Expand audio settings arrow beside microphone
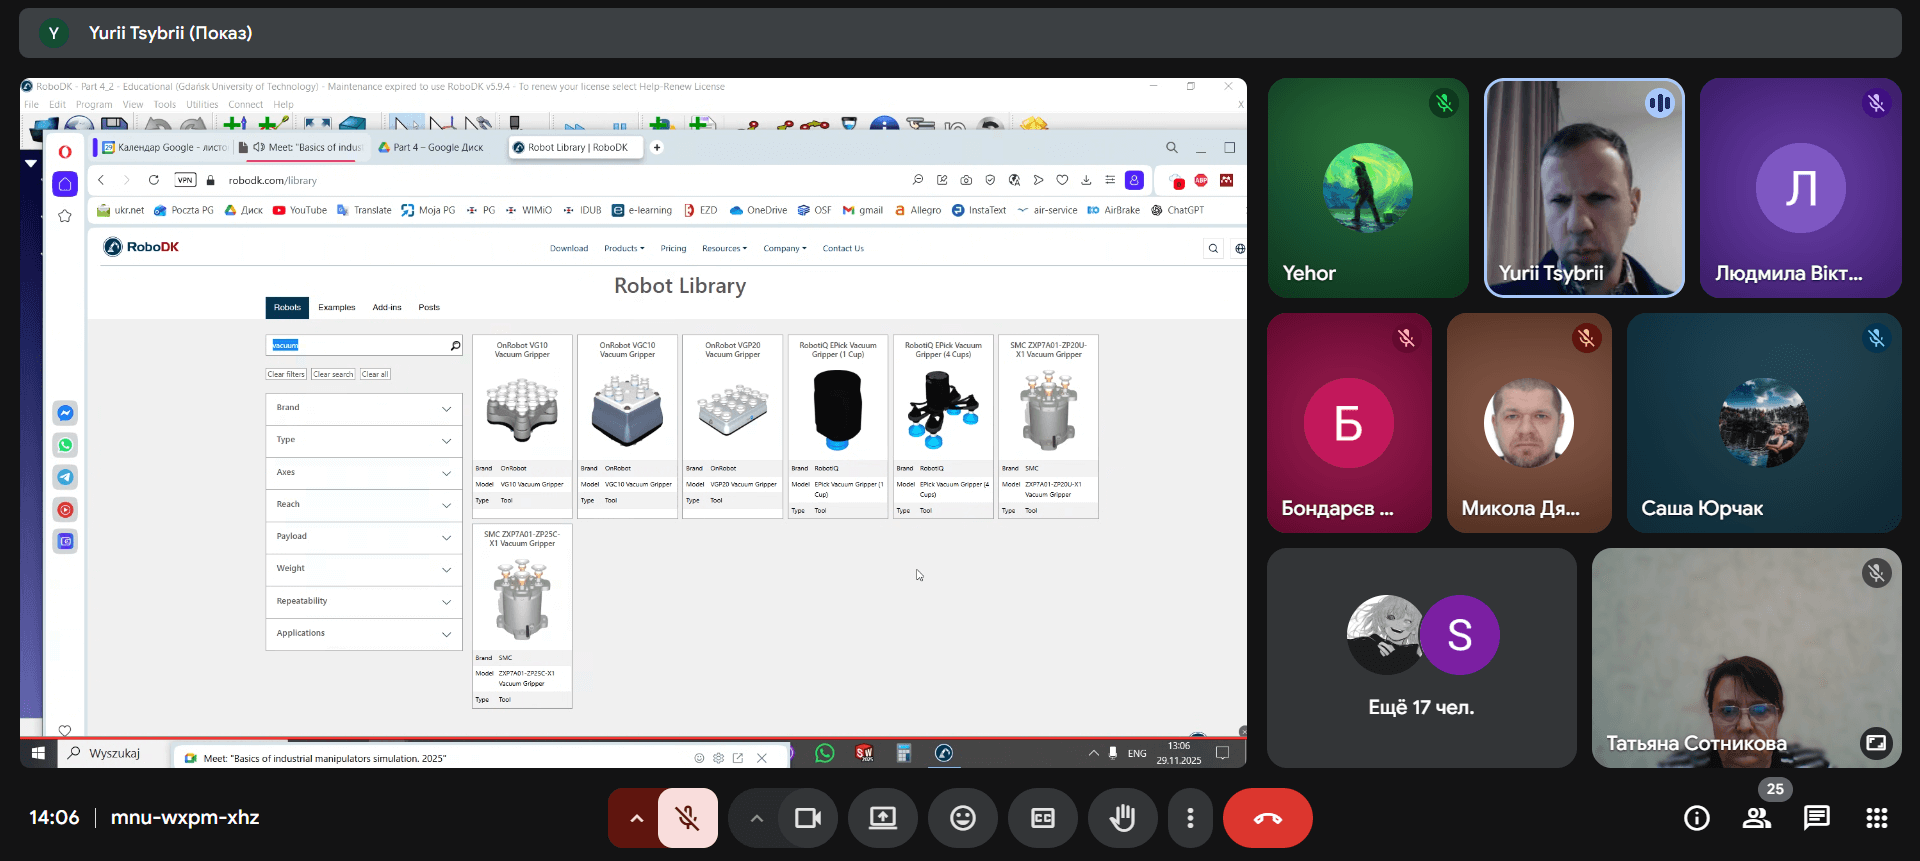 tap(636, 818)
